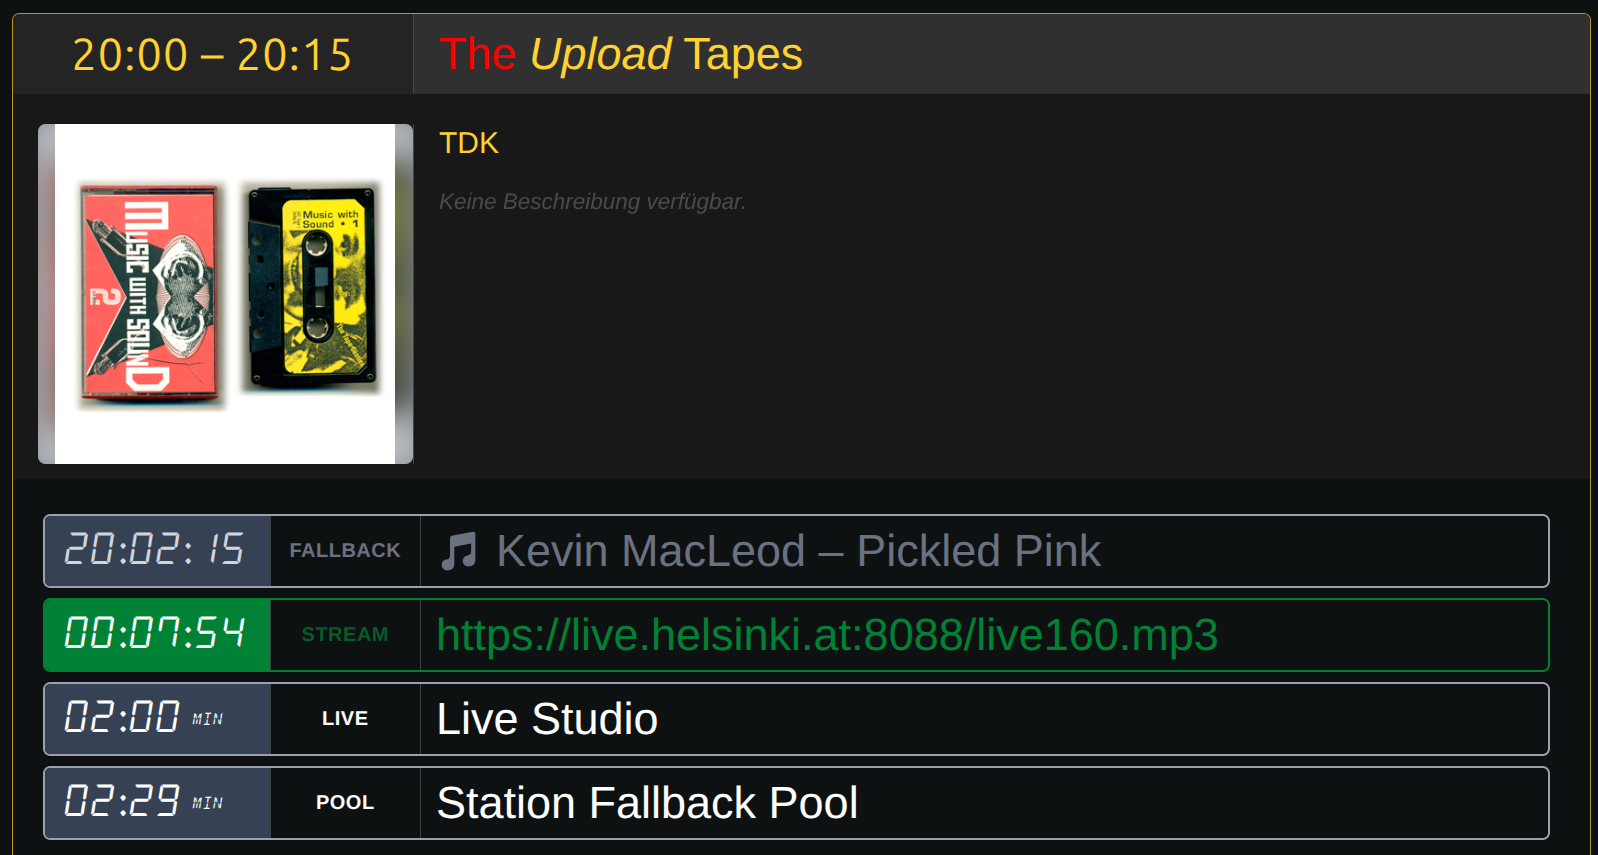Viewport: 1598px width, 855px height.
Task: Select the Station Fallback Pool entry
Action: pyautogui.click(x=796, y=803)
